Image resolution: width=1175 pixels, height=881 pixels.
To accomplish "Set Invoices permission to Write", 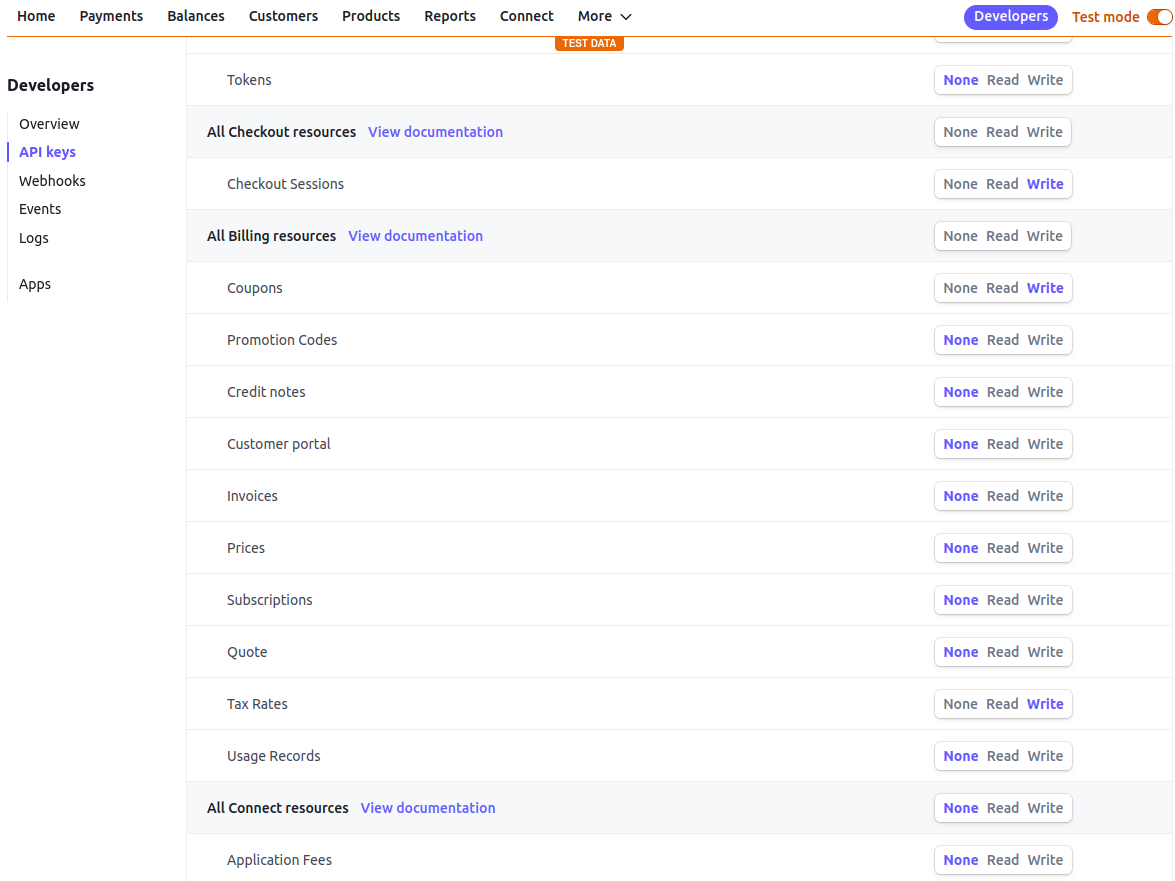I will pos(1045,496).
